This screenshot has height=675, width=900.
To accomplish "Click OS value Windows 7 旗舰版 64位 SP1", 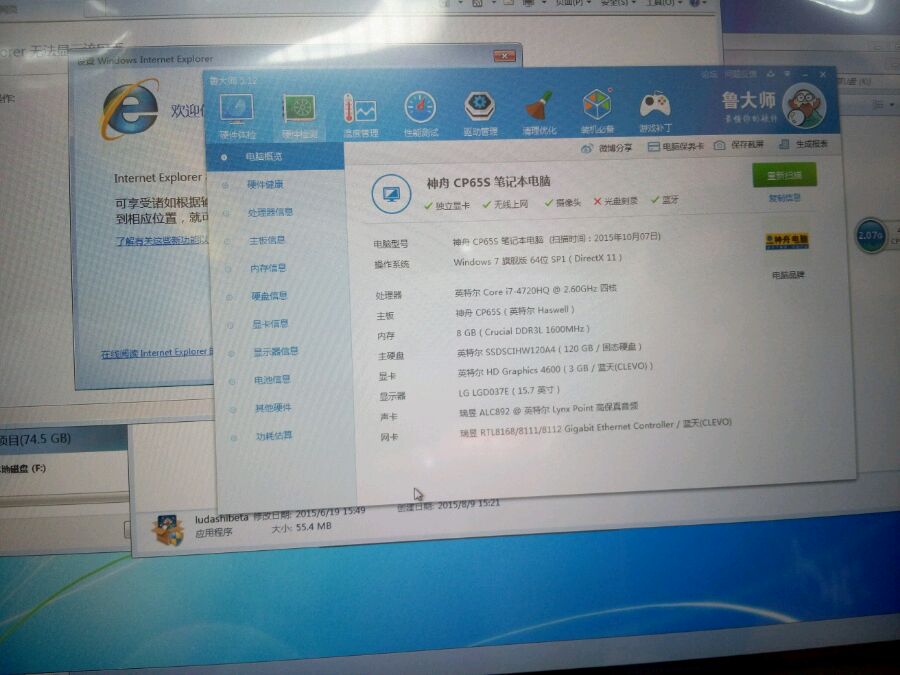I will (x=538, y=260).
